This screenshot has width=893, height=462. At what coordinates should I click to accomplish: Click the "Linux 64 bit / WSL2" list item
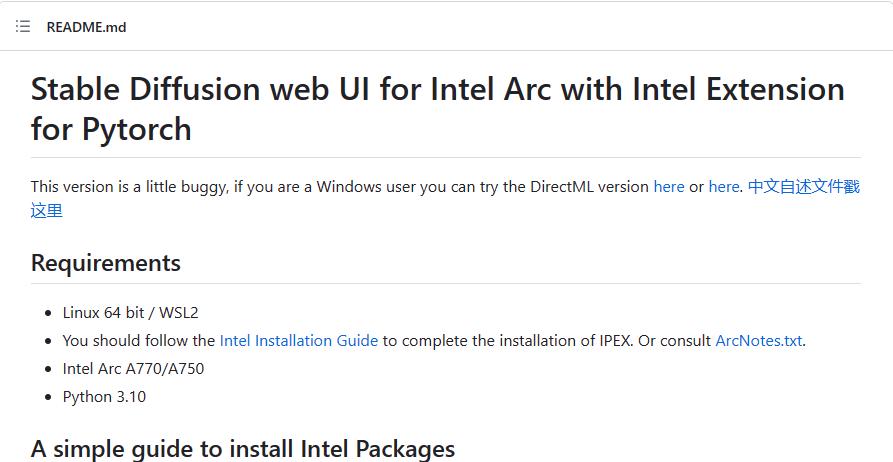(130, 312)
